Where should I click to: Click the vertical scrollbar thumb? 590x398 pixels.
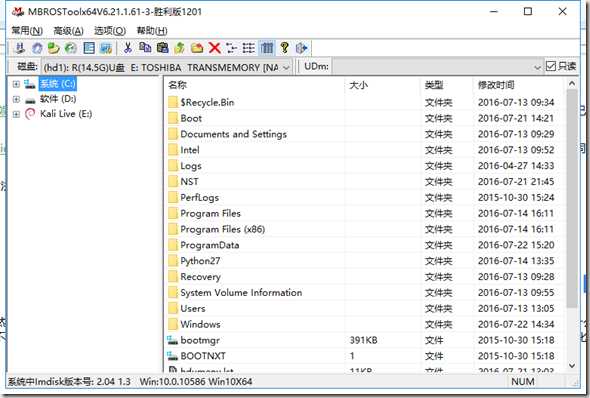tap(572, 199)
